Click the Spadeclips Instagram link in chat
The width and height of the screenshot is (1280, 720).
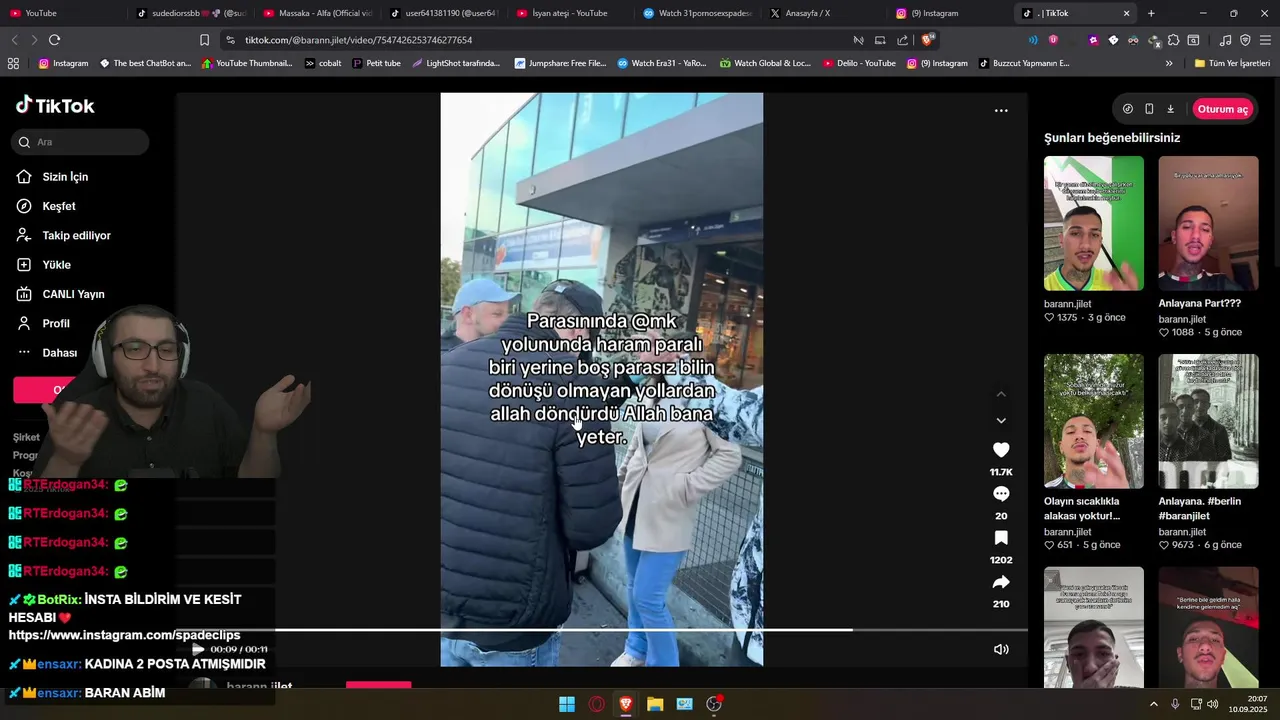(x=124, y=635)
